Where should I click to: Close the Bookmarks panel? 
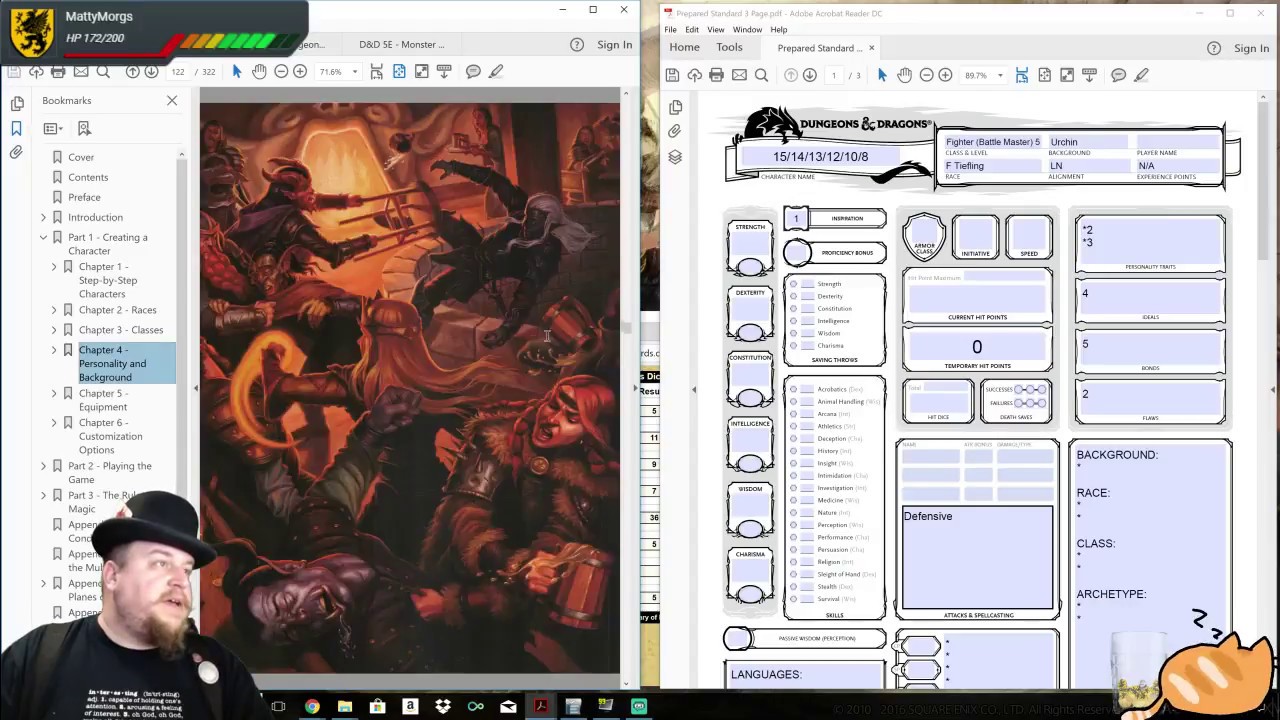click(x=172, y=100)
